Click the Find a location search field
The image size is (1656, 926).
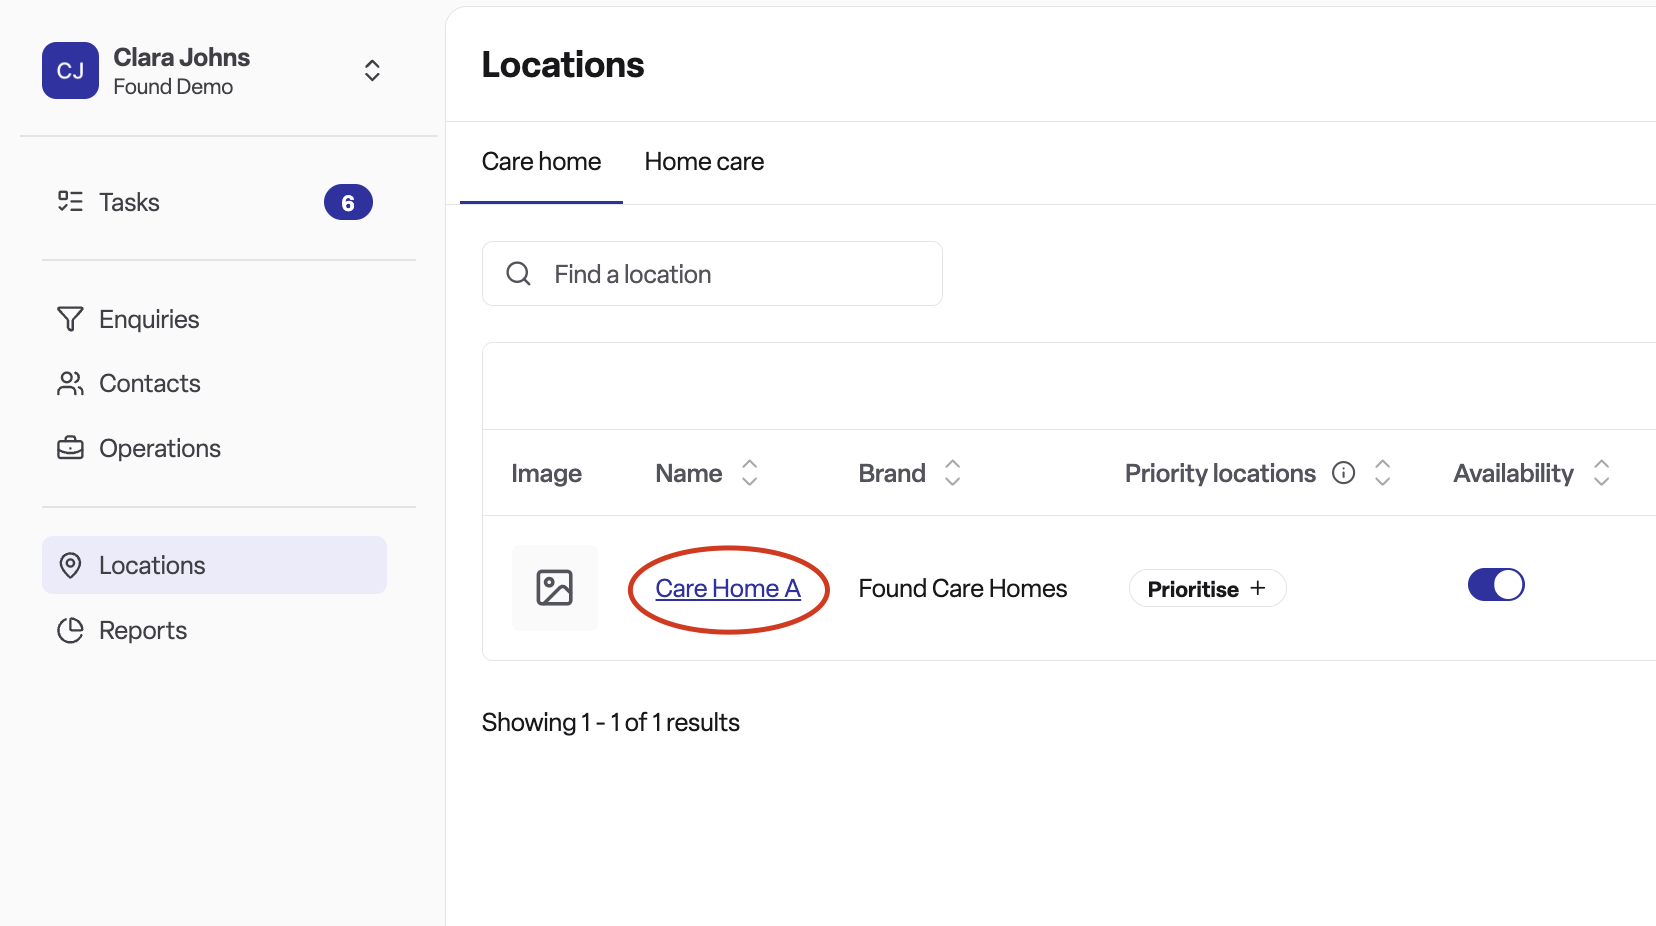712,274
